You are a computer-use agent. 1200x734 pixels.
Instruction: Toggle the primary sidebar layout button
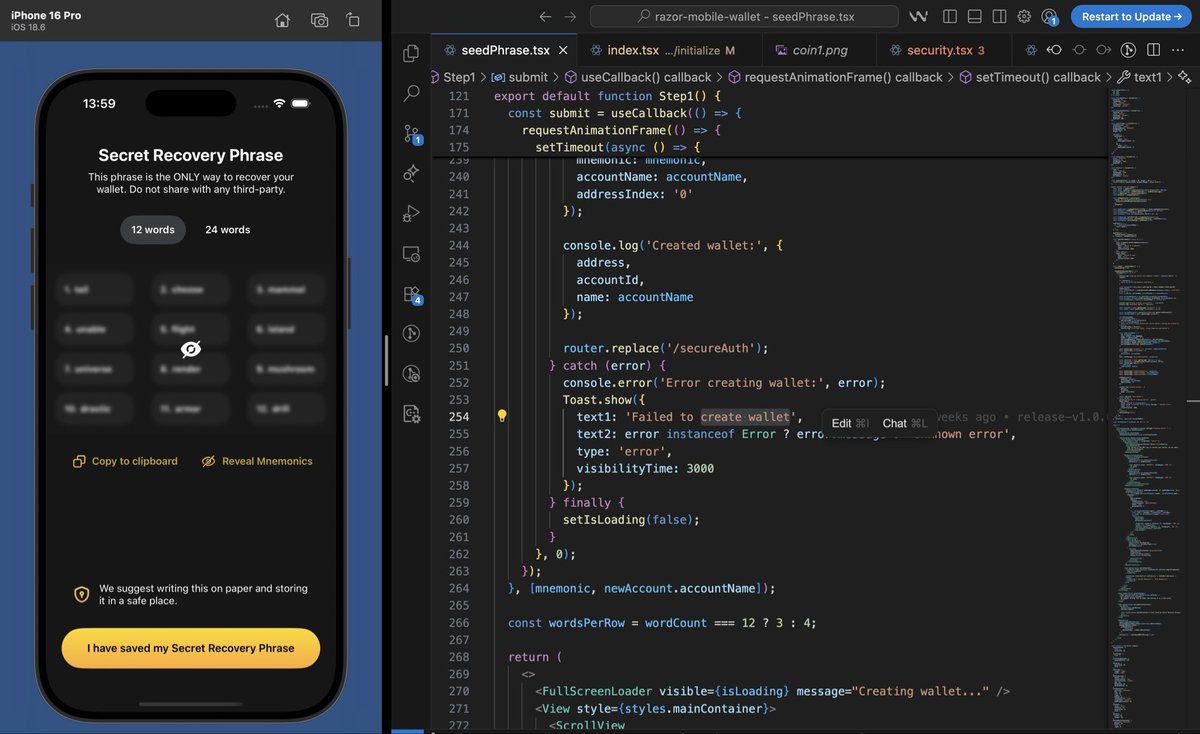[x=950, y=17]
